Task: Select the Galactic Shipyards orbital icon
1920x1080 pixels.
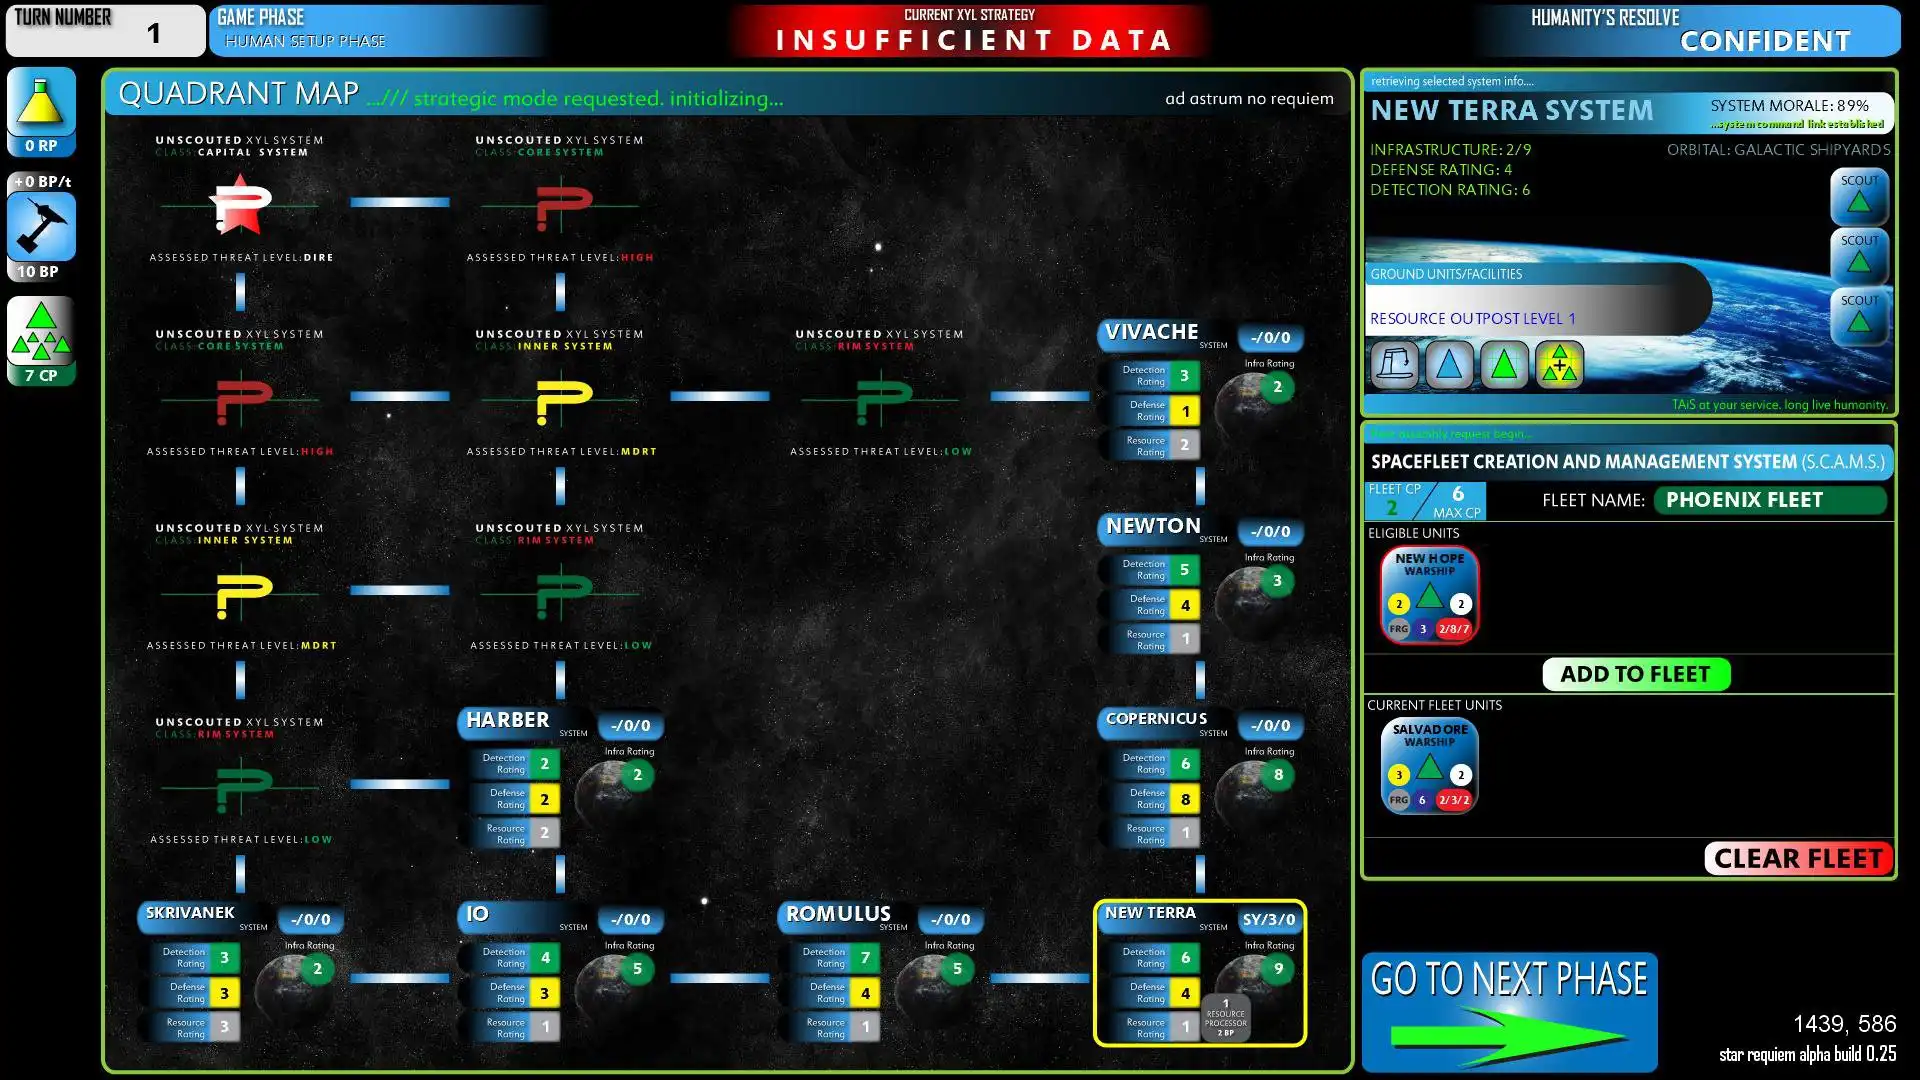Action: coord(1398,365)
